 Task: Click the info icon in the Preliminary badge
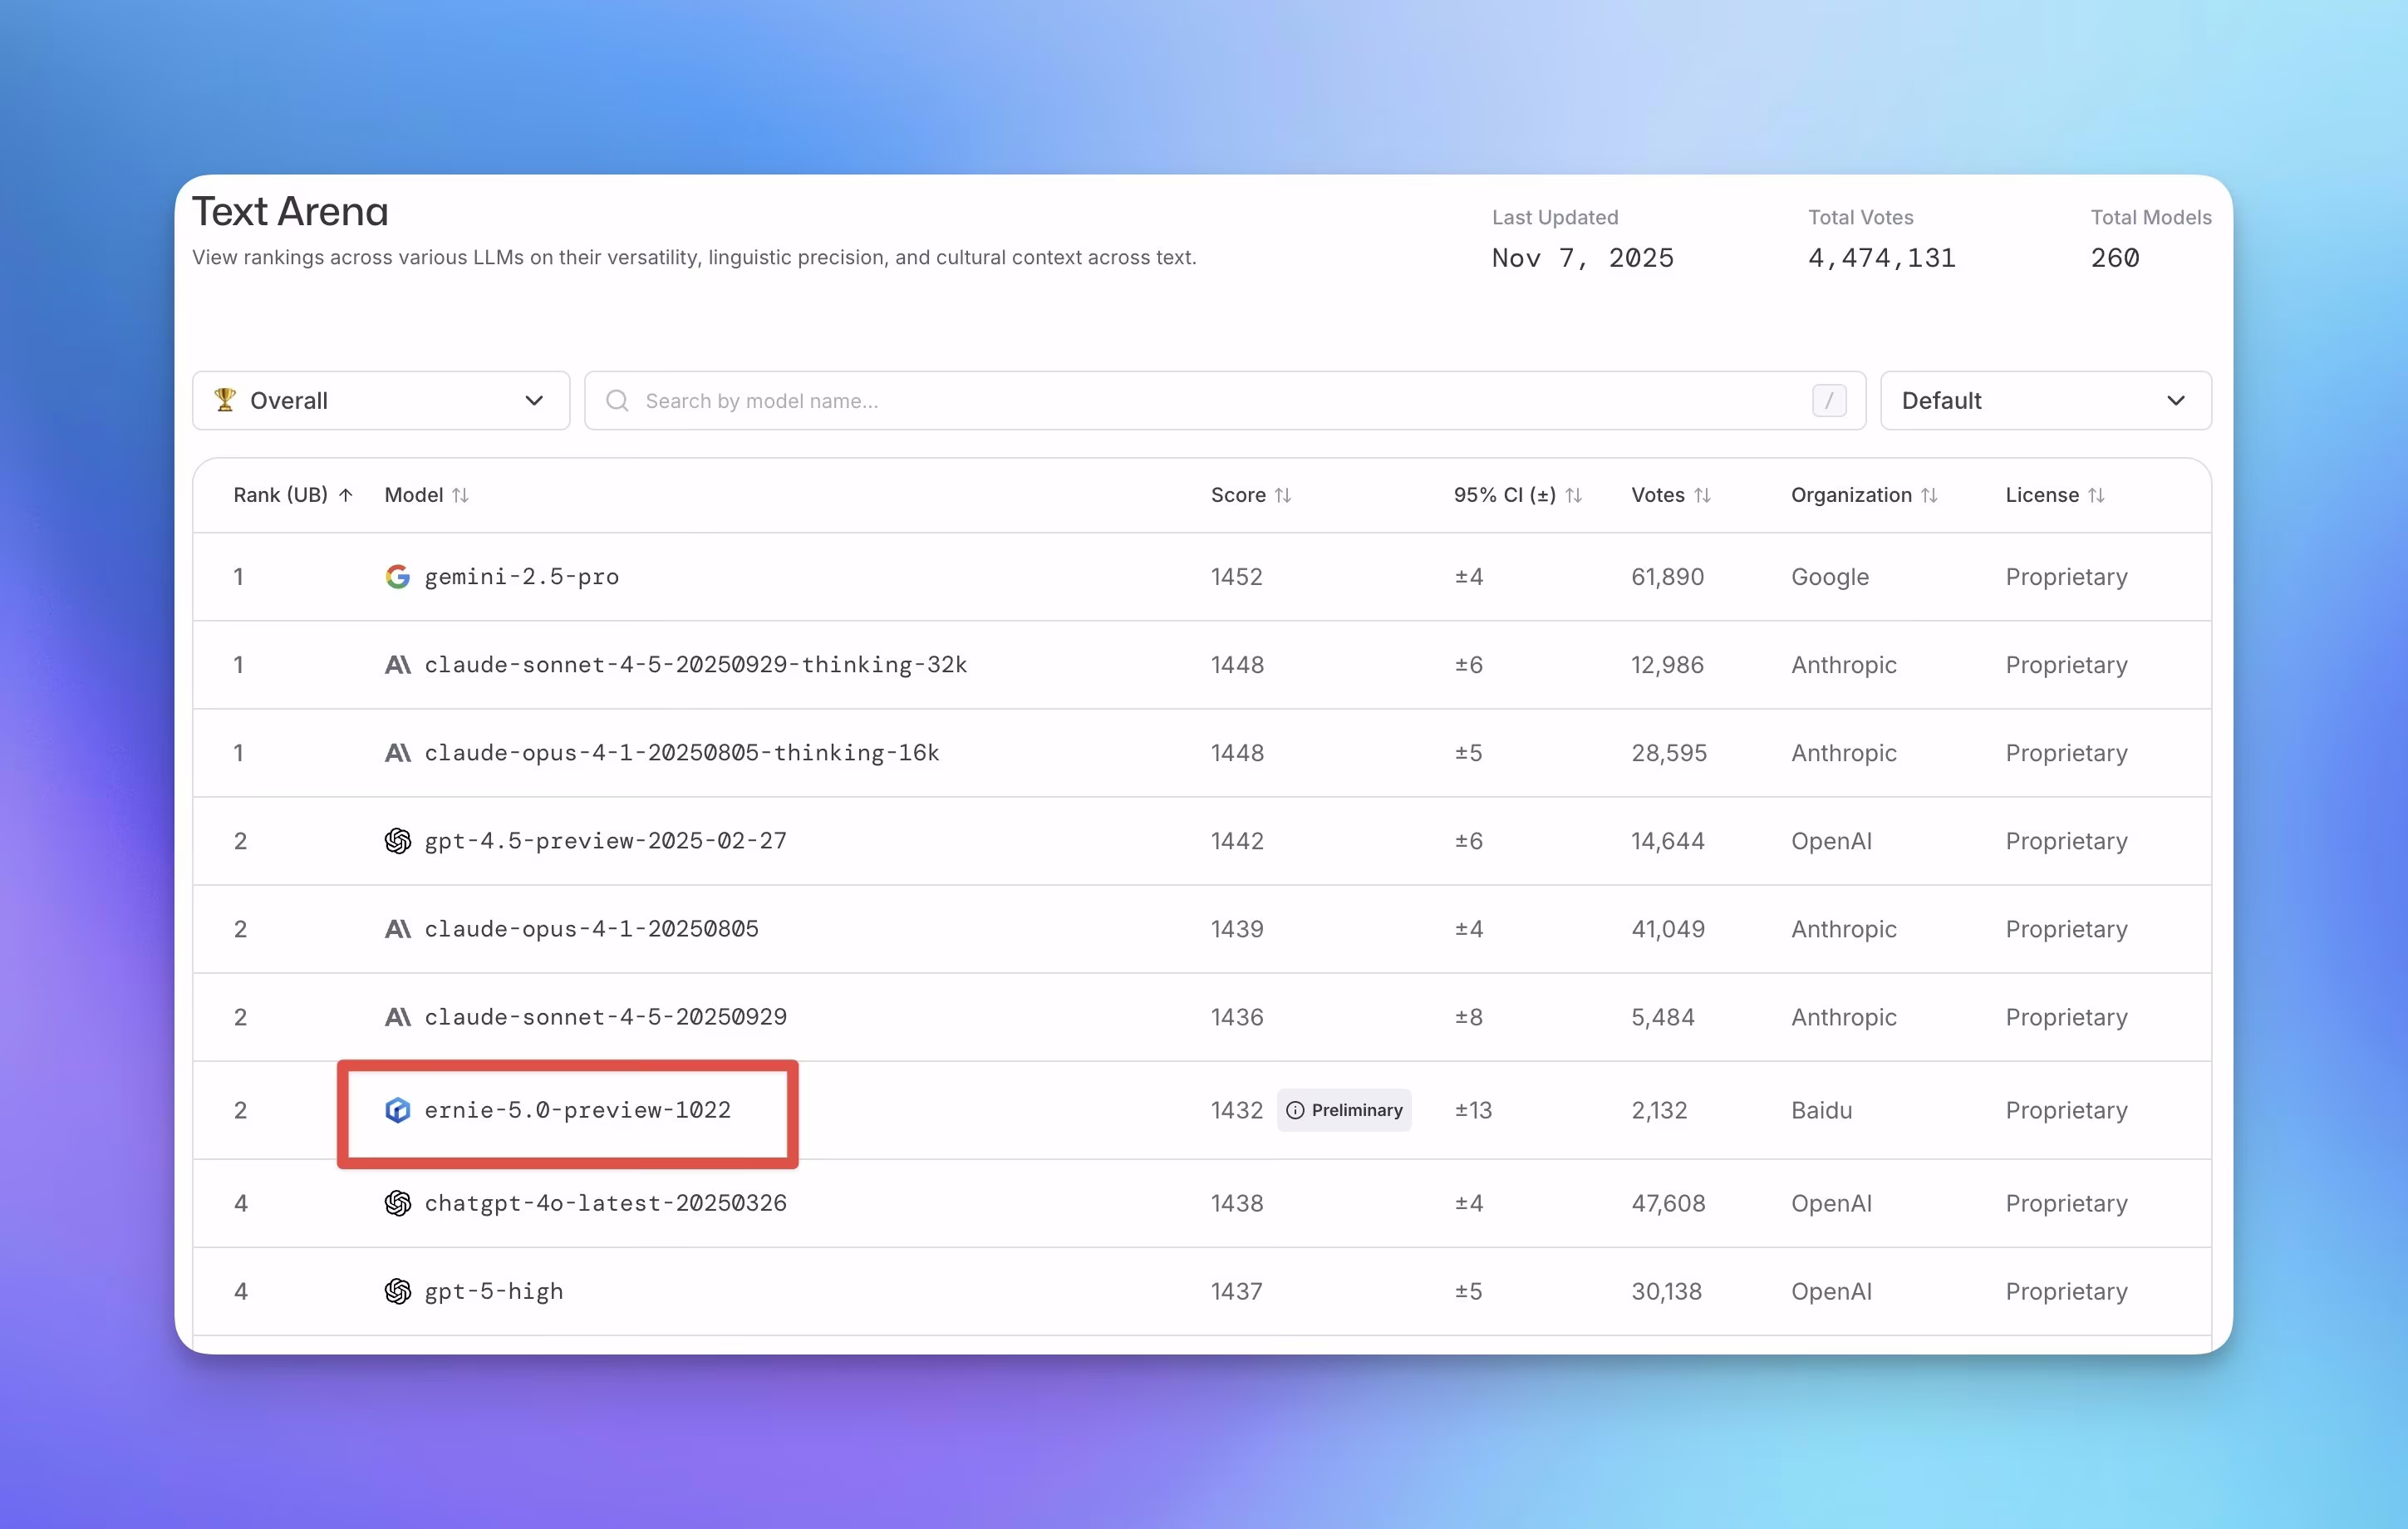[1294, 1110]
